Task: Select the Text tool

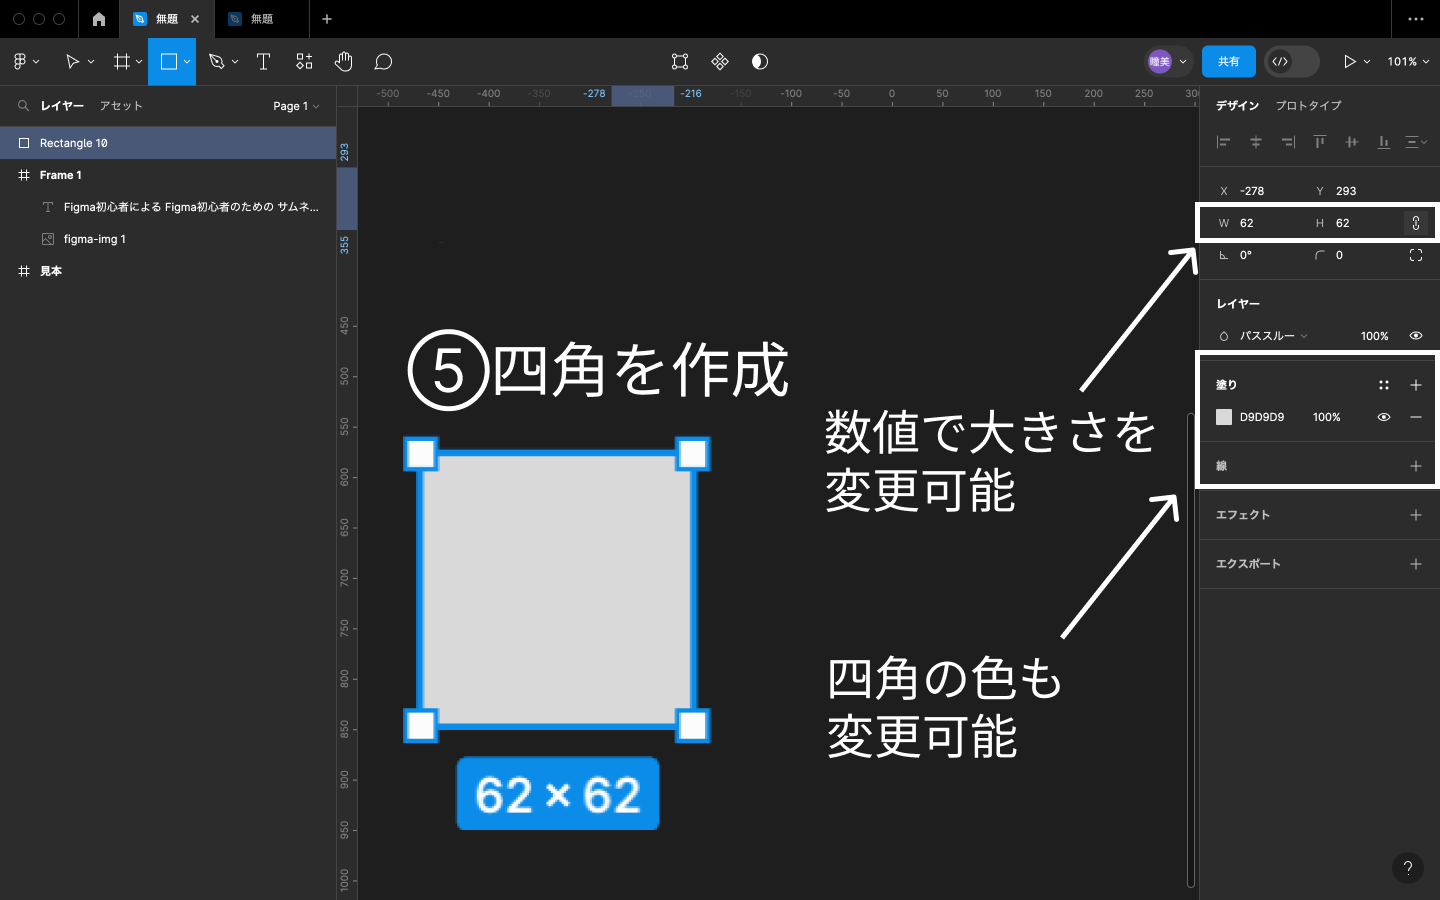Action: tap(264, 62)
